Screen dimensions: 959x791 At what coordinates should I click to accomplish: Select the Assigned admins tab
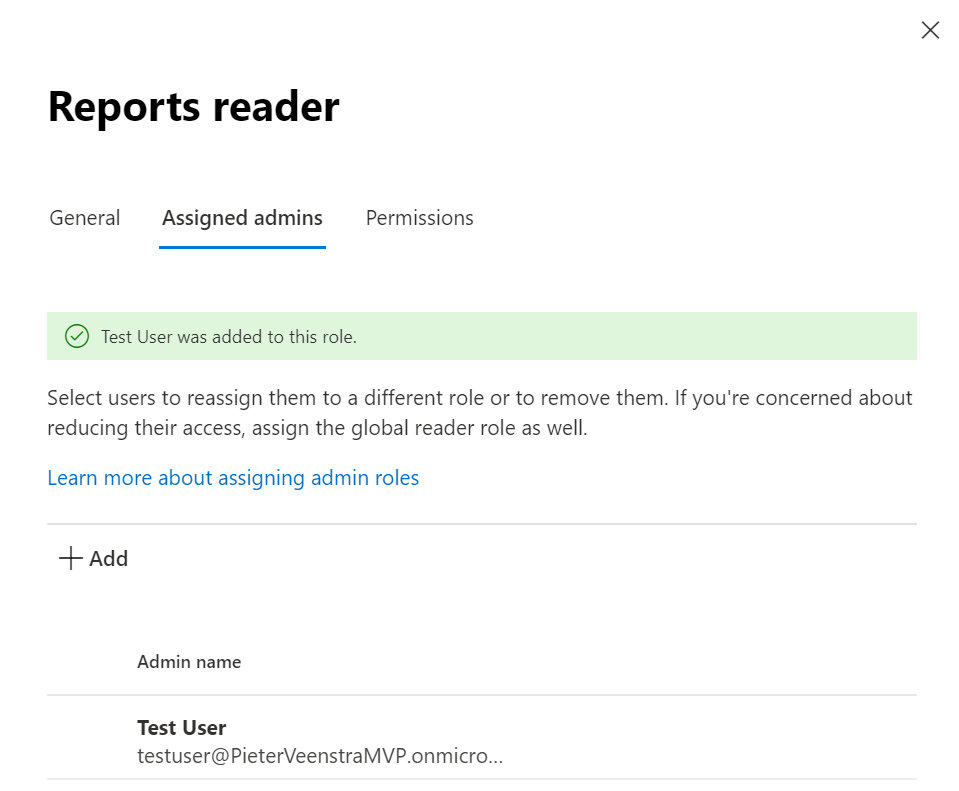point(242,218)
